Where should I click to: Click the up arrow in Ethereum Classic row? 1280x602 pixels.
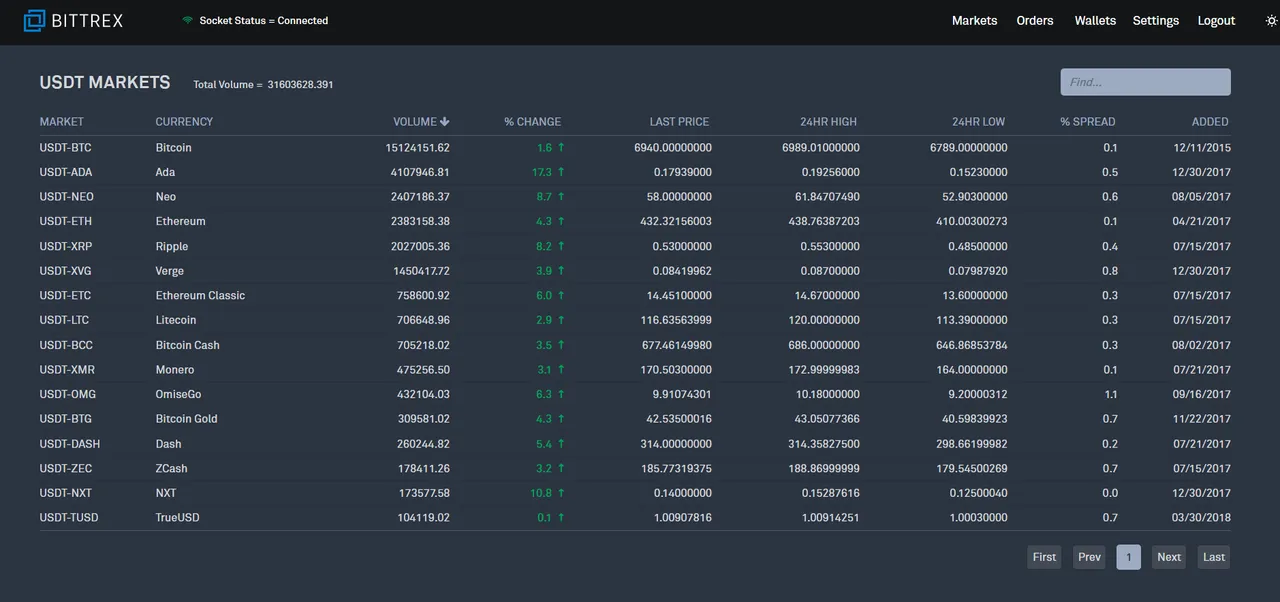561,296
